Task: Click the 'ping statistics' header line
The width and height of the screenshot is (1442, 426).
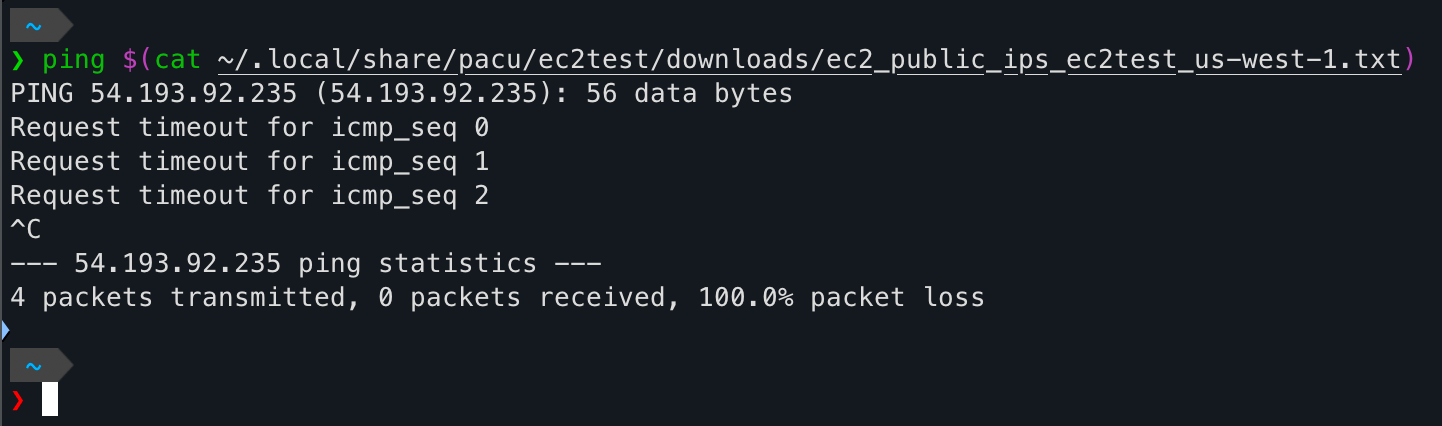Action: pos(305,264)
